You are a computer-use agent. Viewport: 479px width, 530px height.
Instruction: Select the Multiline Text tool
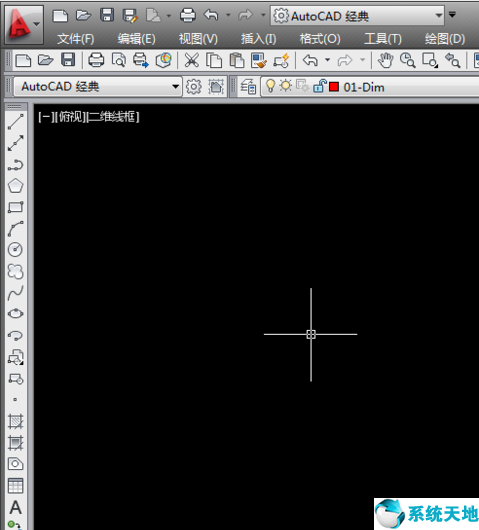tap(16, 507)
